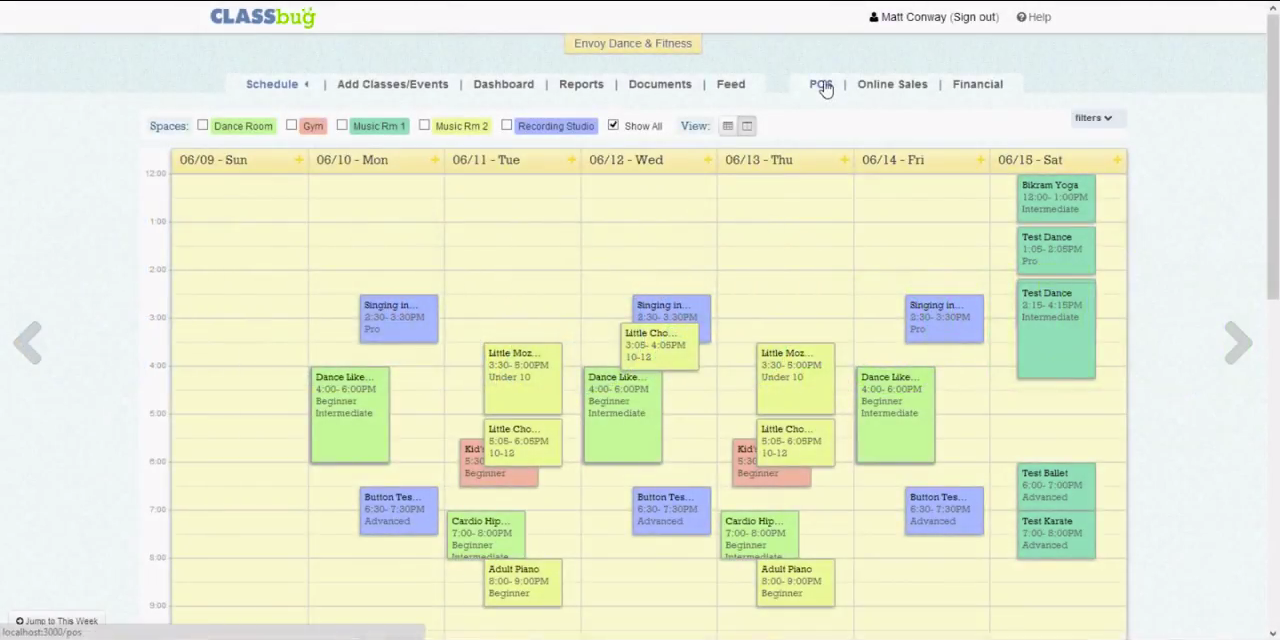Open the Test Karate event on Saturday
1280x640 pixels.
pyautogui.click(x=1056, y=535)
